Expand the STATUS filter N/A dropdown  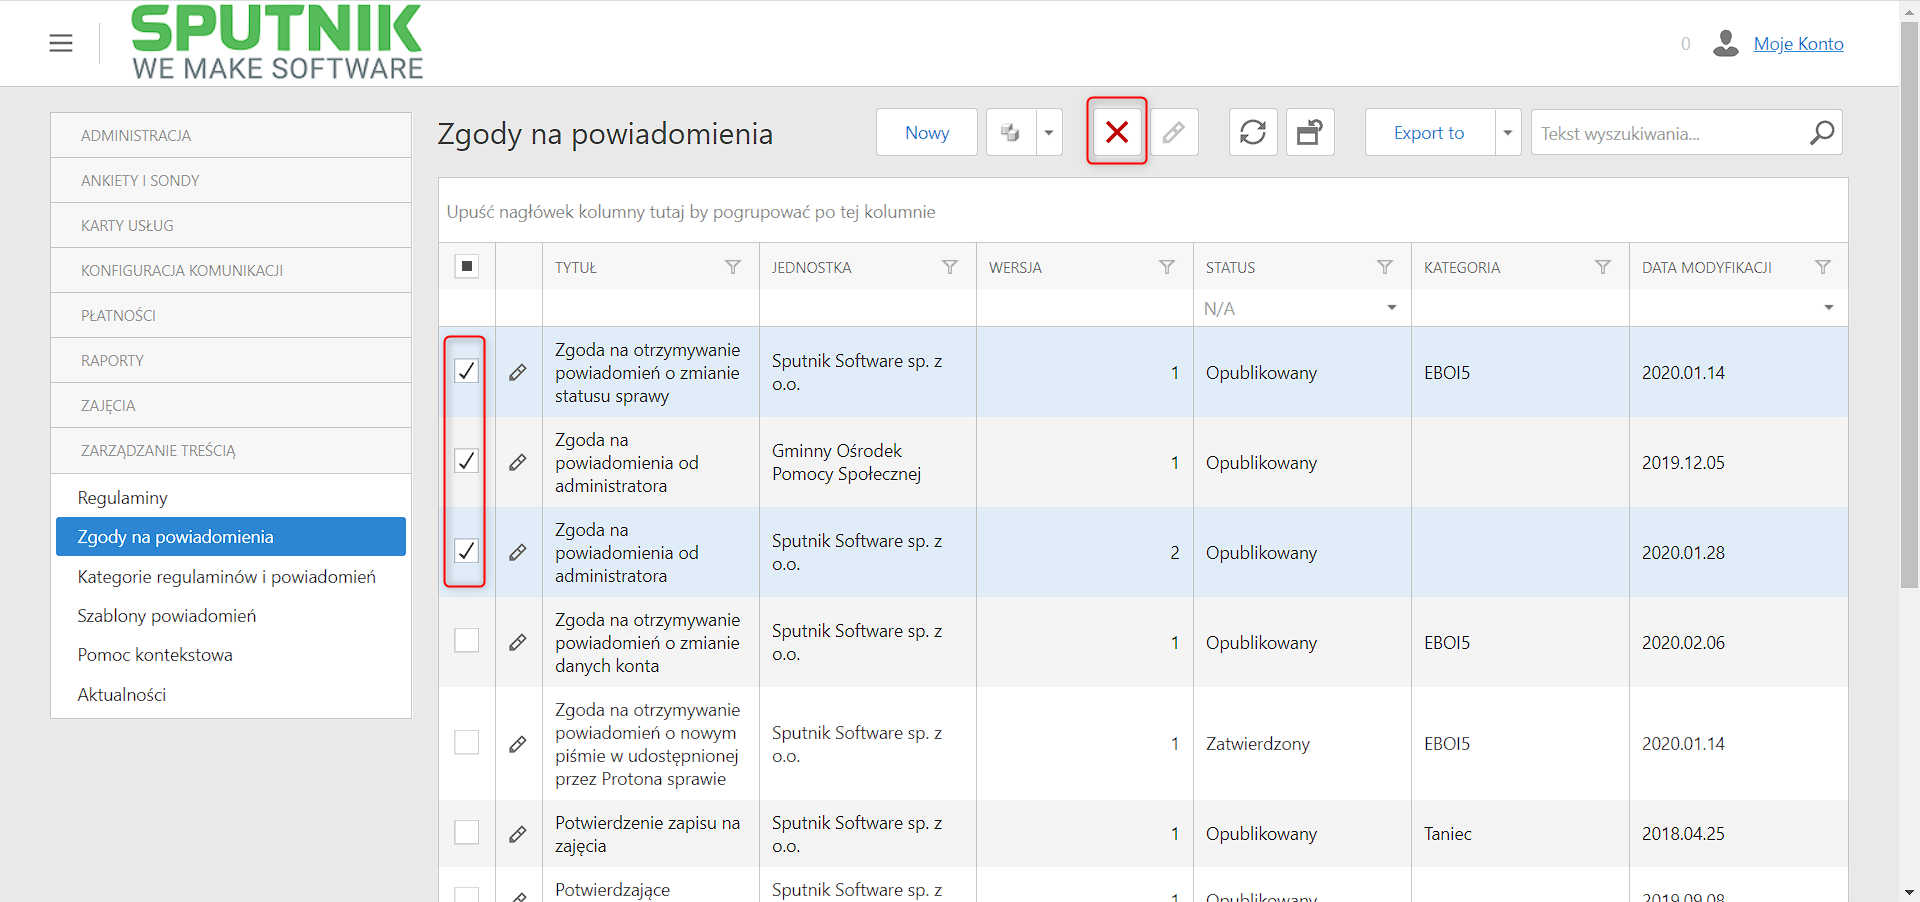[1392, 308]
